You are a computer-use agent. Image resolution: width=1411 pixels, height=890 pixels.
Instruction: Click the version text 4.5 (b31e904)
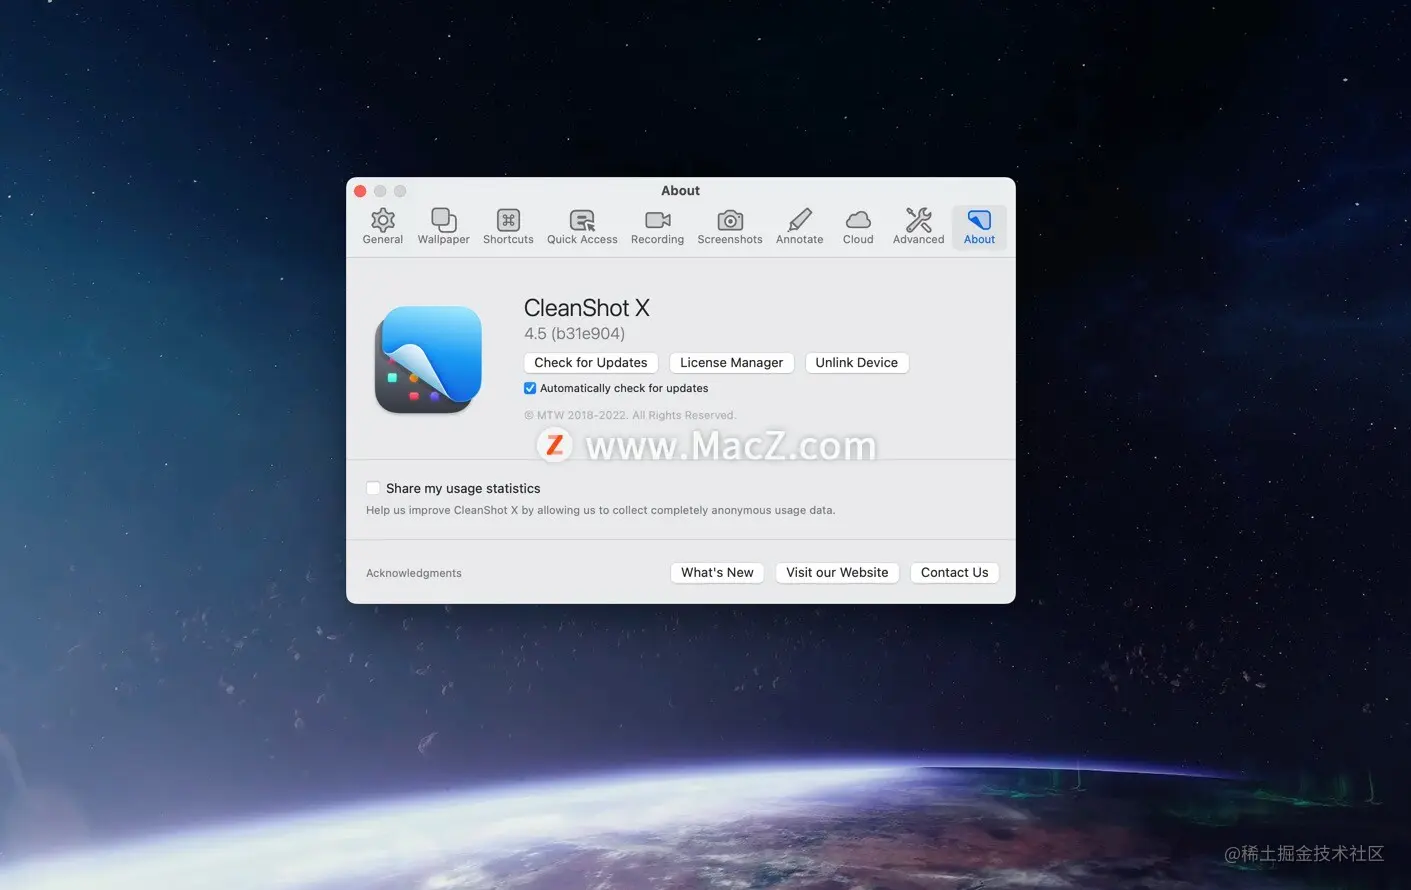(x=574, y=334)
